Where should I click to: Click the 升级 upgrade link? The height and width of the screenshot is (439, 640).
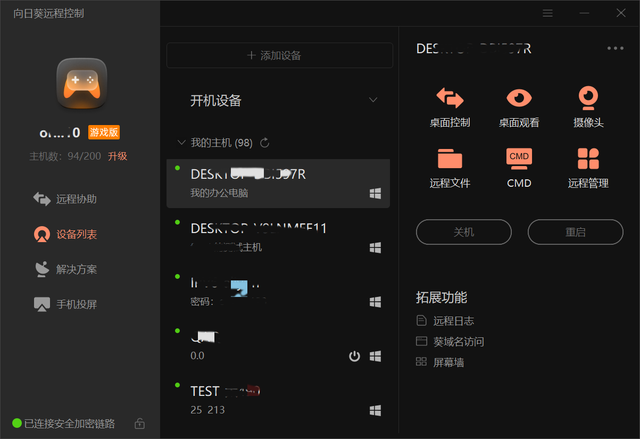coord(118,156)
